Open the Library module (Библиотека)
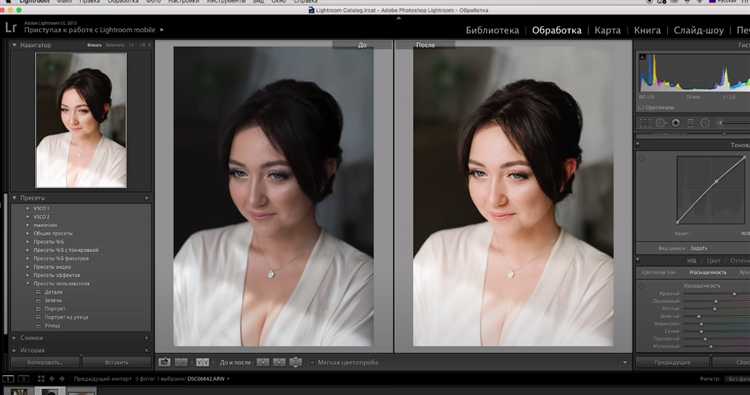 coord(492,30)
